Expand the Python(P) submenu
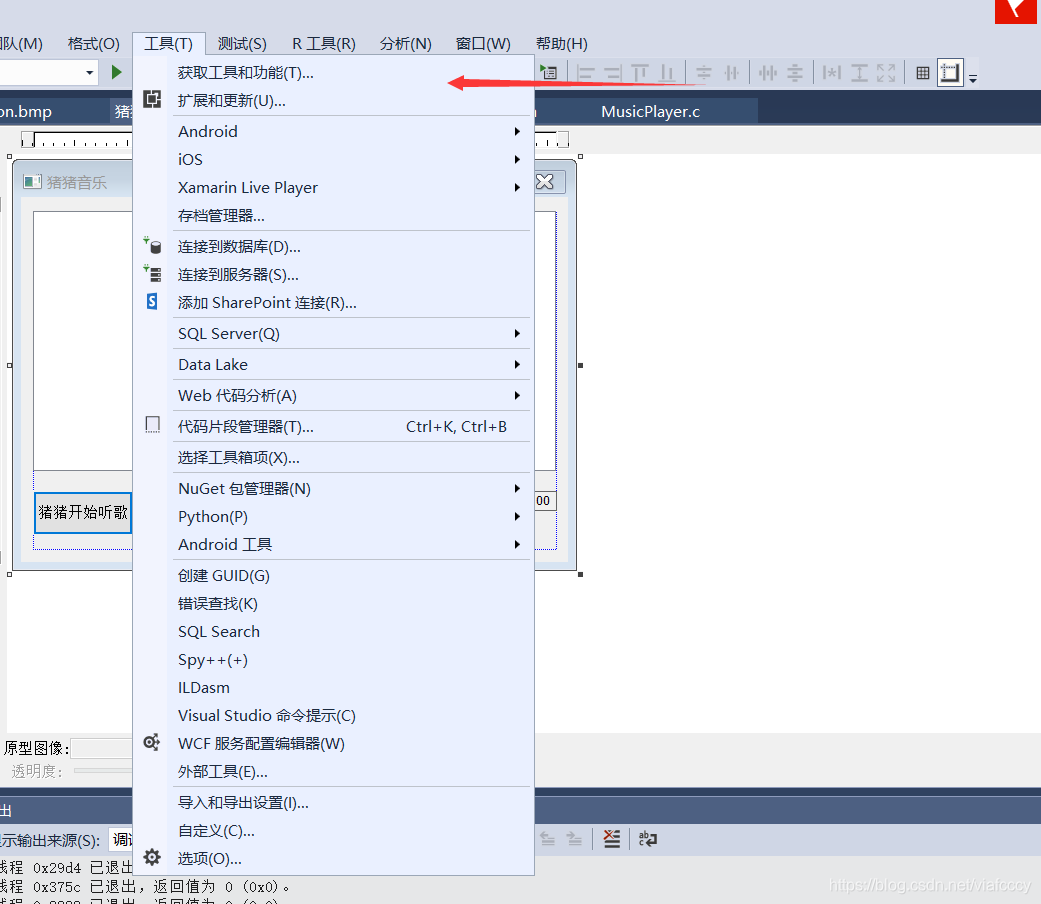 tap(517, 516)
